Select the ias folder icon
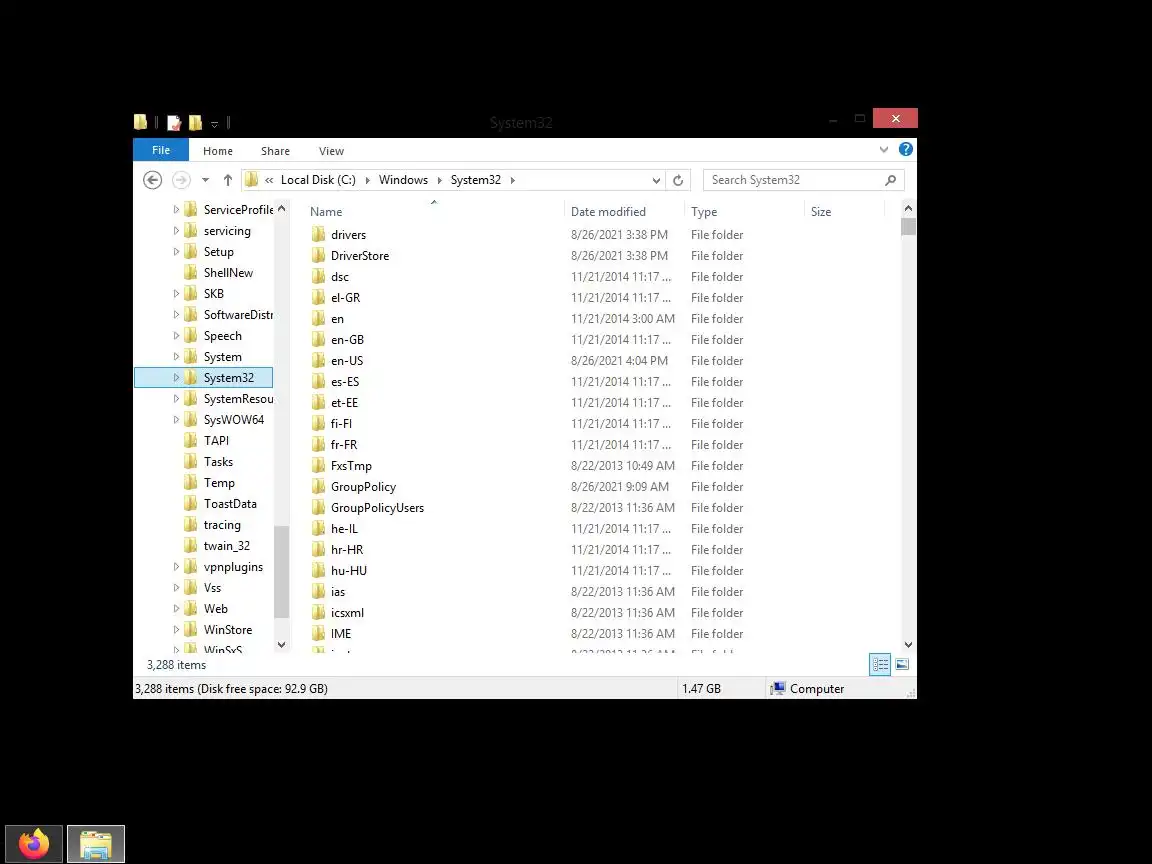 [318, 591]
